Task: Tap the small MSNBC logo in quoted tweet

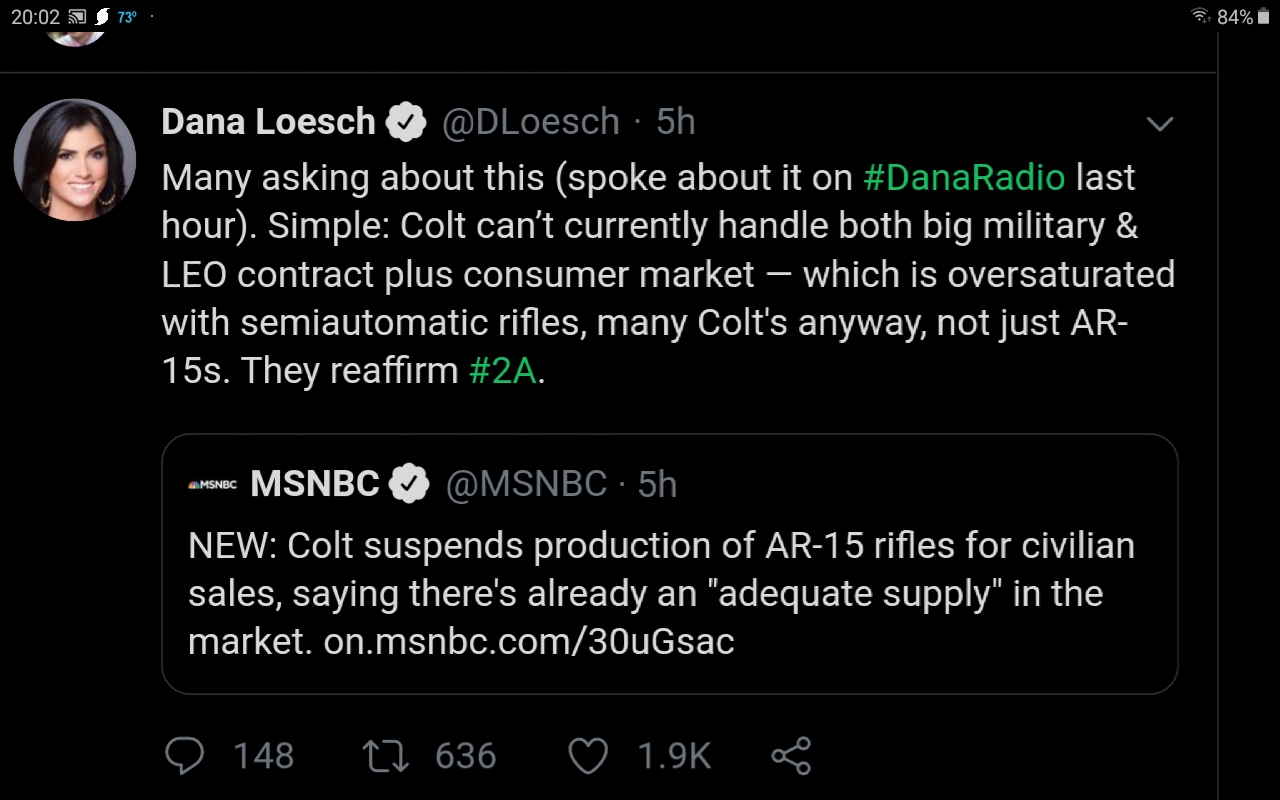Action: [212, 485]
